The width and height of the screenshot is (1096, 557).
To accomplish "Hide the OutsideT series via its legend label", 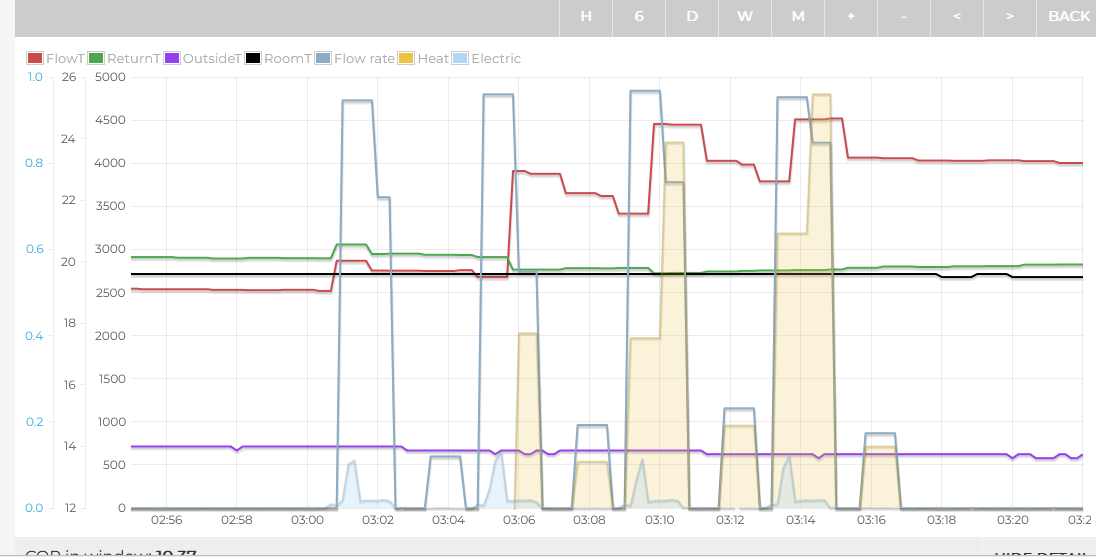I will [211, 59].
